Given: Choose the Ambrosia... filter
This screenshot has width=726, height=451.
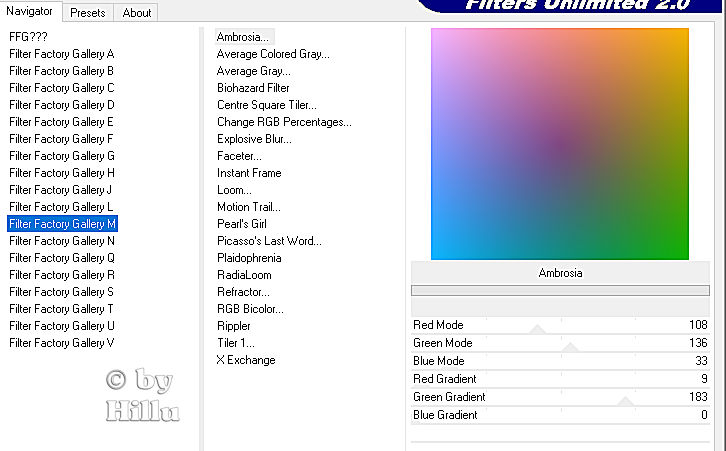Looking at the screenshot, I should point(243,37).
